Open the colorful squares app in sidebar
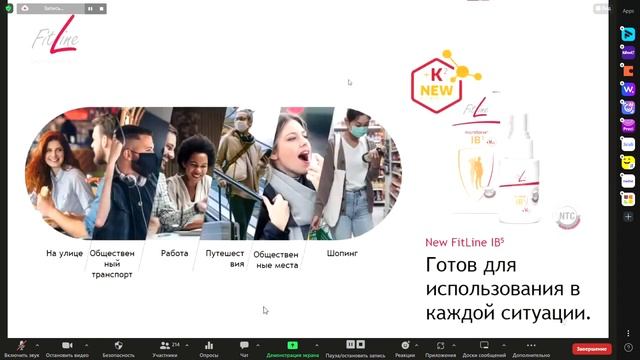The height and width of the screenshot is (360, 640). 628,199
